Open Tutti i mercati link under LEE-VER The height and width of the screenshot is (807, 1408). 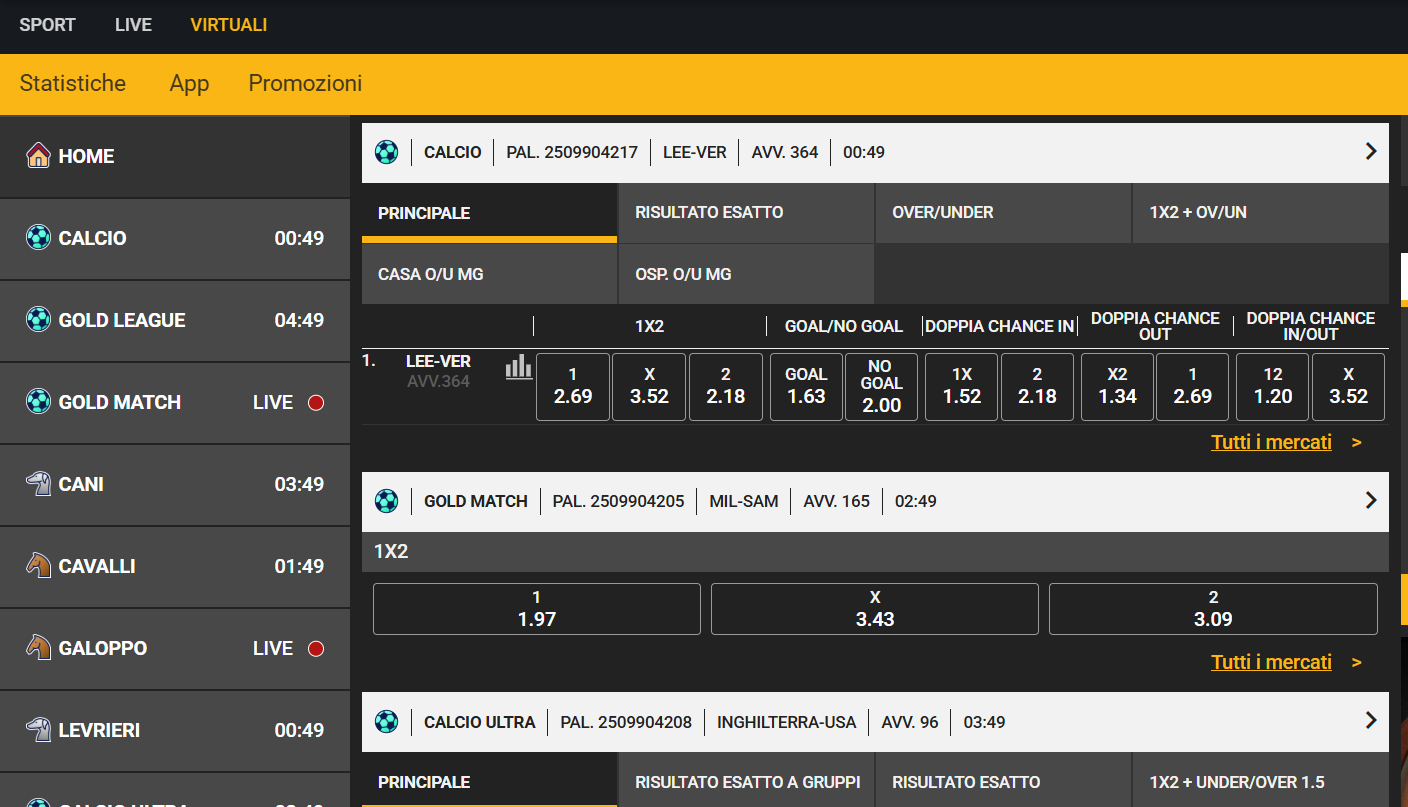1271,442
